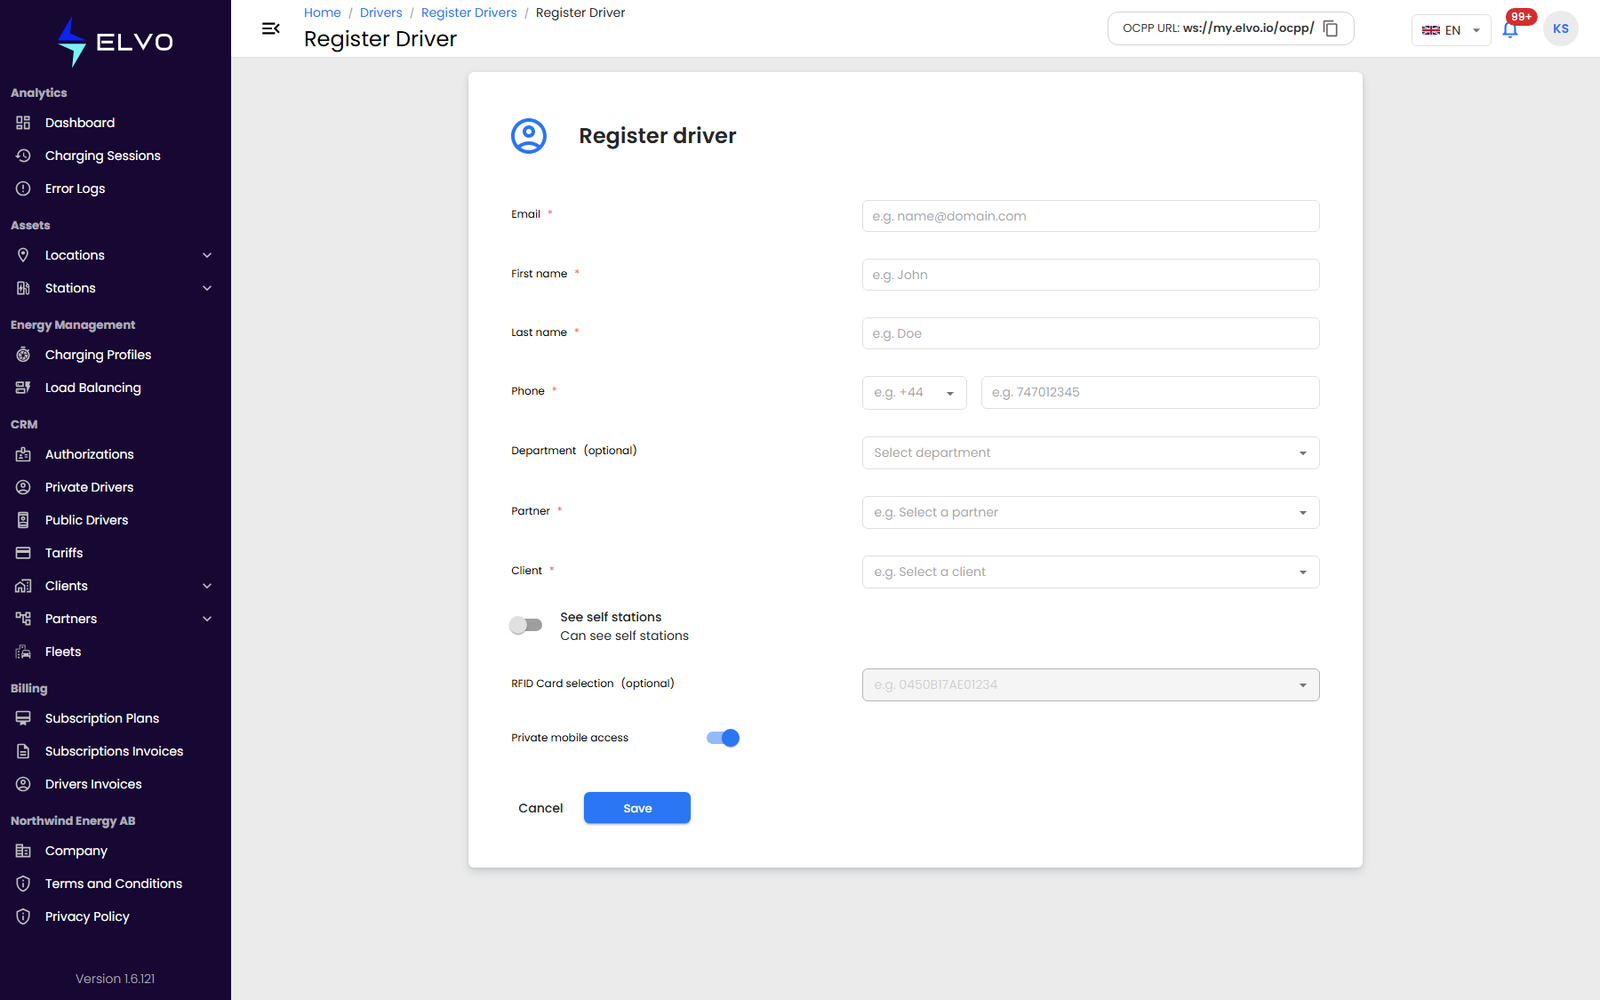This screenshot has height=1000, width=1600.
Task: Click the Error Logs alert icon
Action: tap(23, 189)
